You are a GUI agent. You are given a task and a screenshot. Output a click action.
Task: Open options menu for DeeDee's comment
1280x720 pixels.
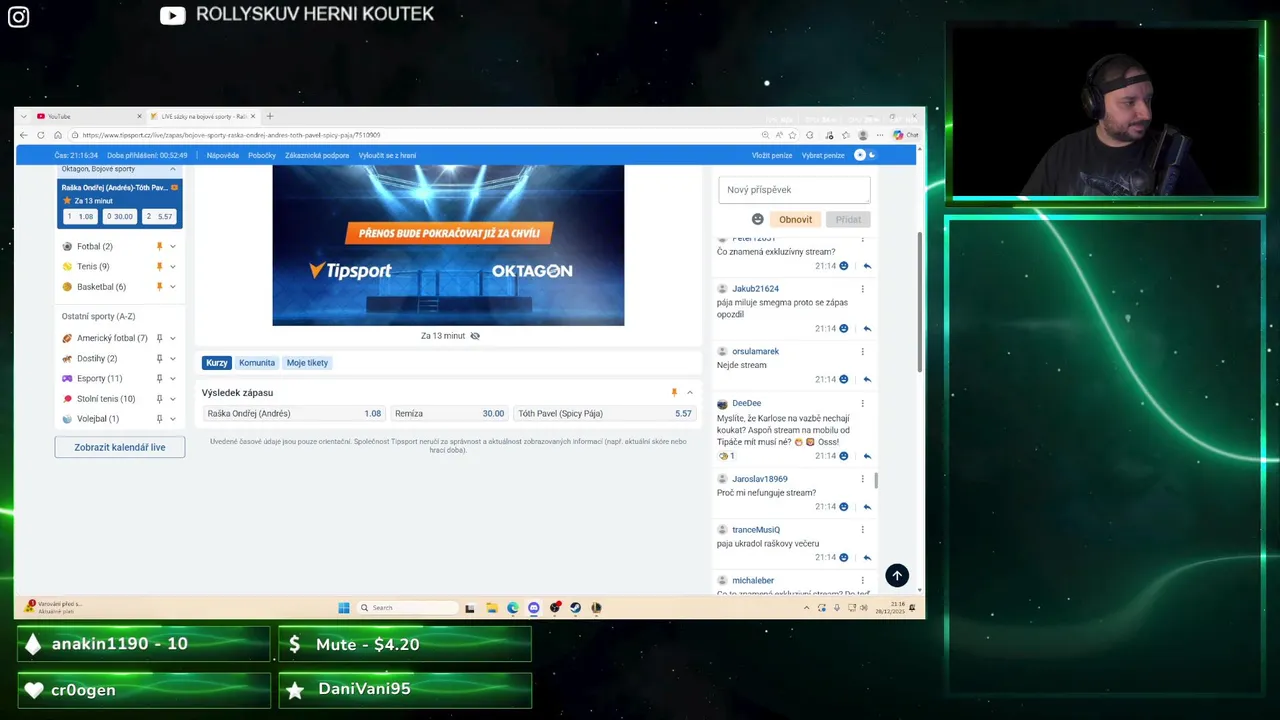tap(862, 403)
